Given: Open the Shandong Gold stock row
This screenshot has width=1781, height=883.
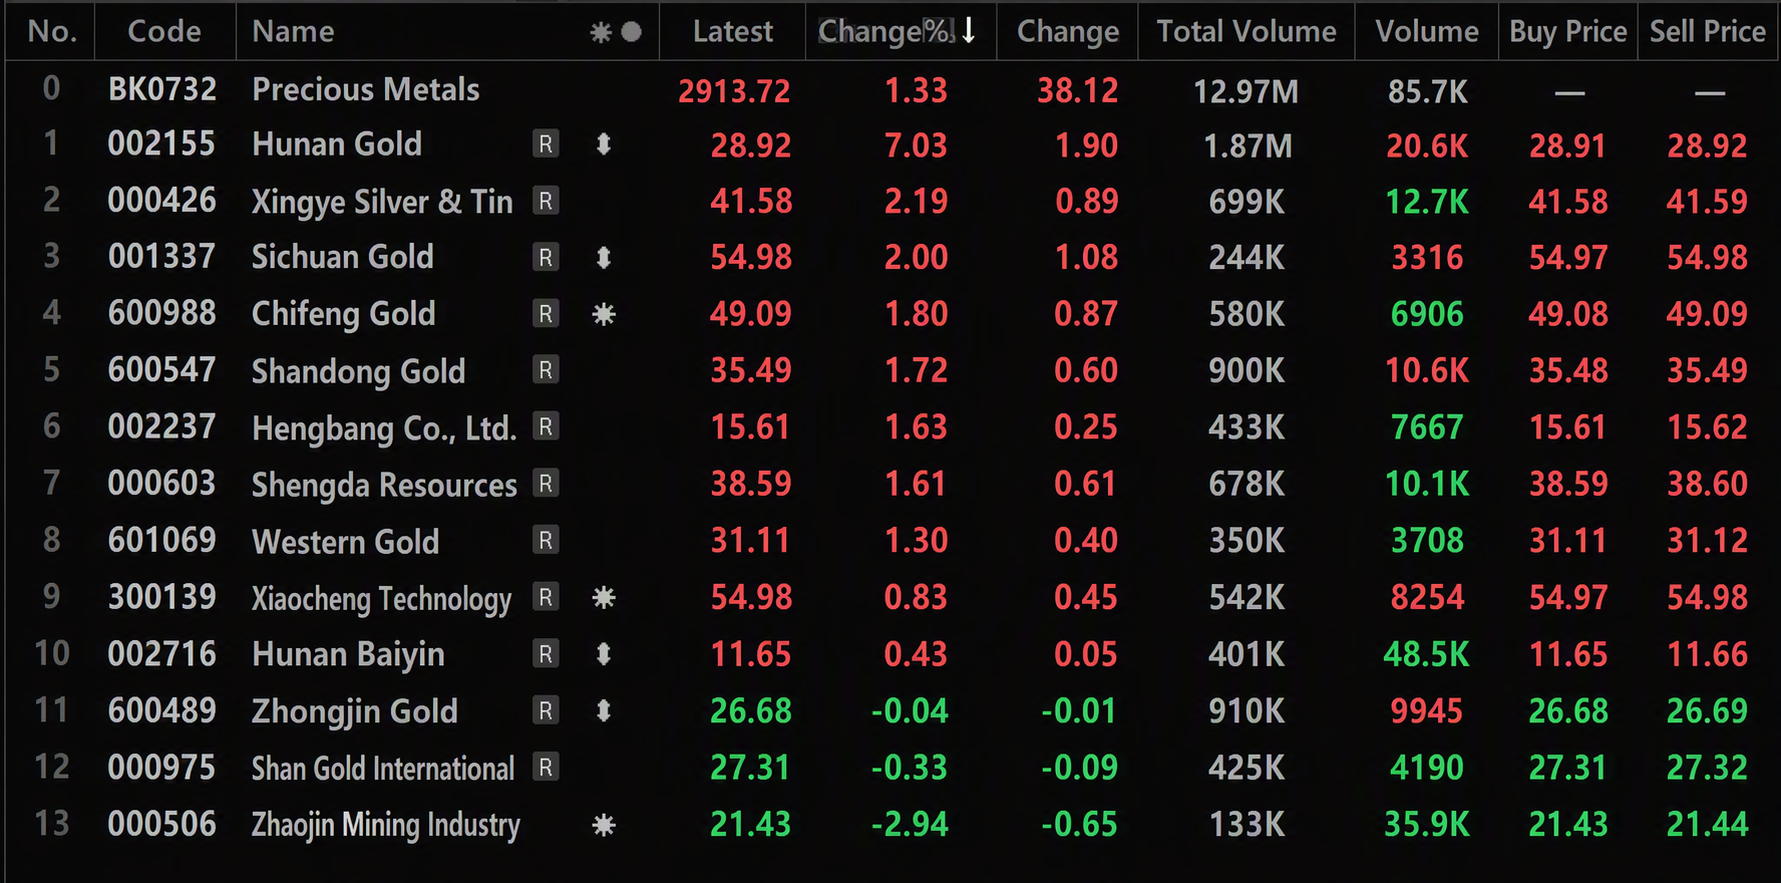Looking at the screenshot, I should (x=890, y=371).
